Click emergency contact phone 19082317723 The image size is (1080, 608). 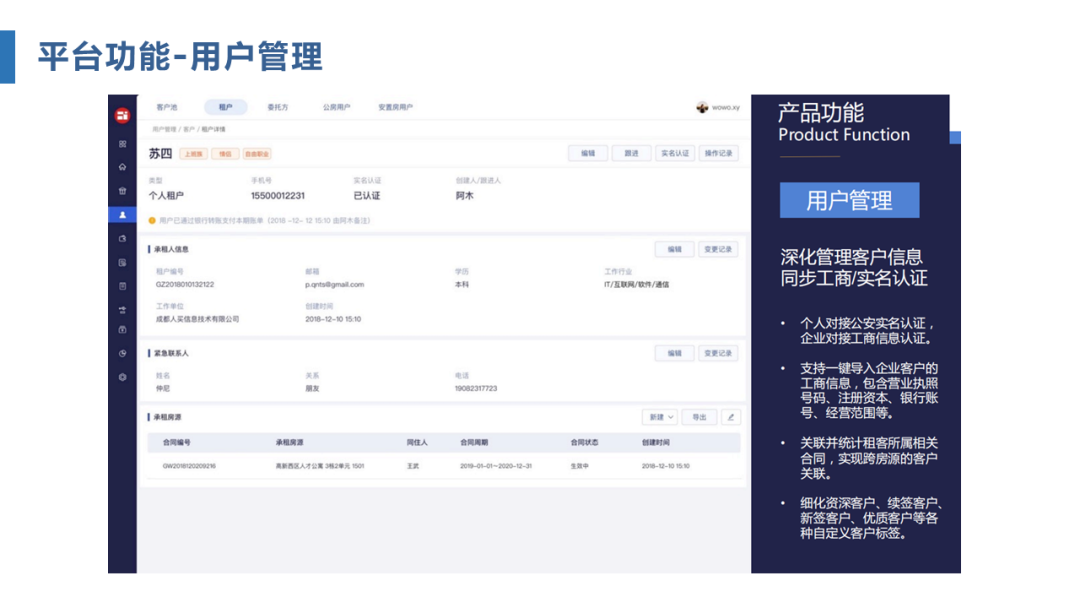coord(476,388)
